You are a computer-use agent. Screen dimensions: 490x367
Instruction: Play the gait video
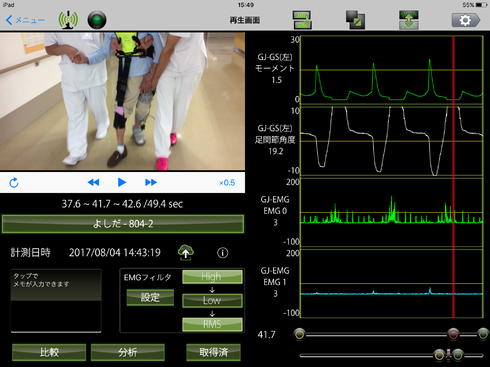tap(122, 182)
